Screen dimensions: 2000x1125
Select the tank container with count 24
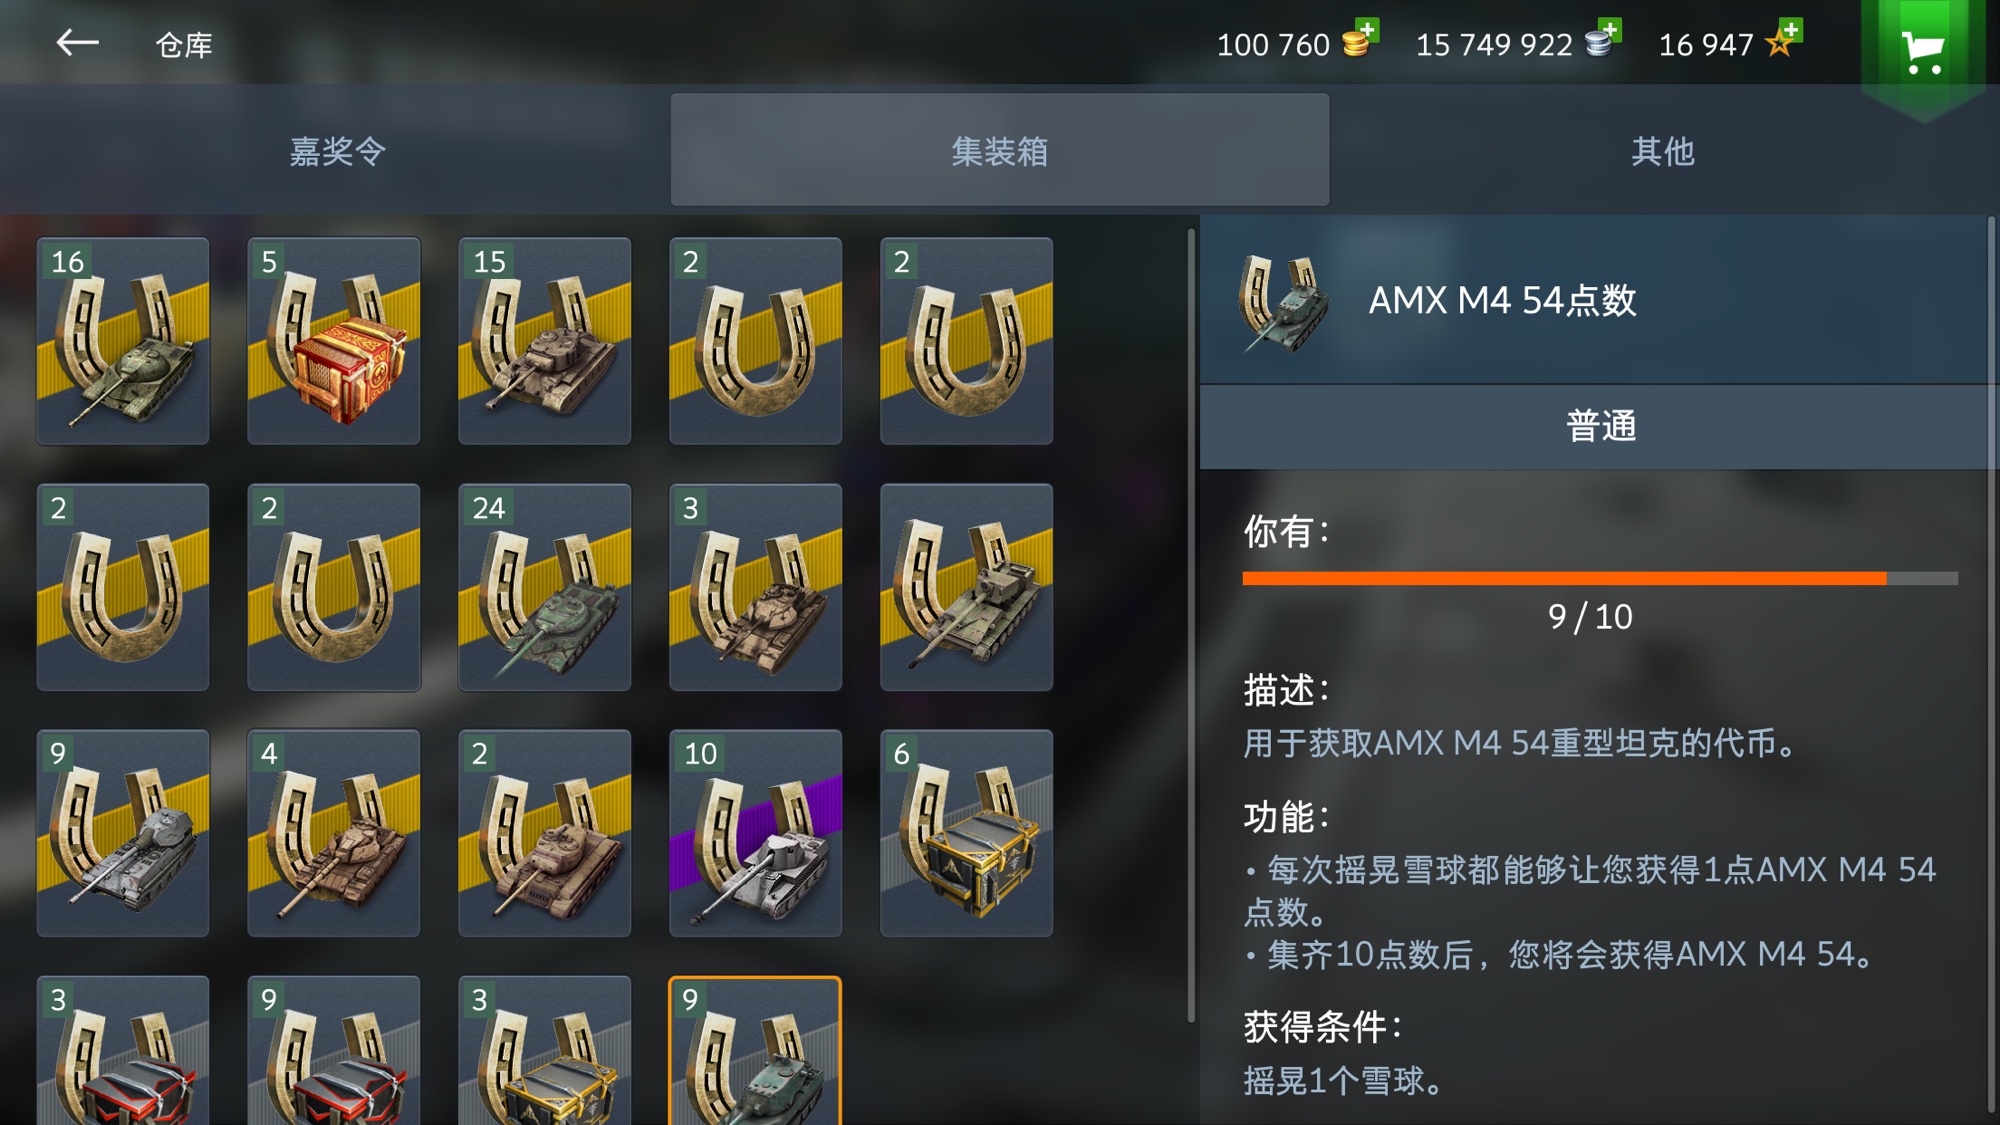click(545, 587)
